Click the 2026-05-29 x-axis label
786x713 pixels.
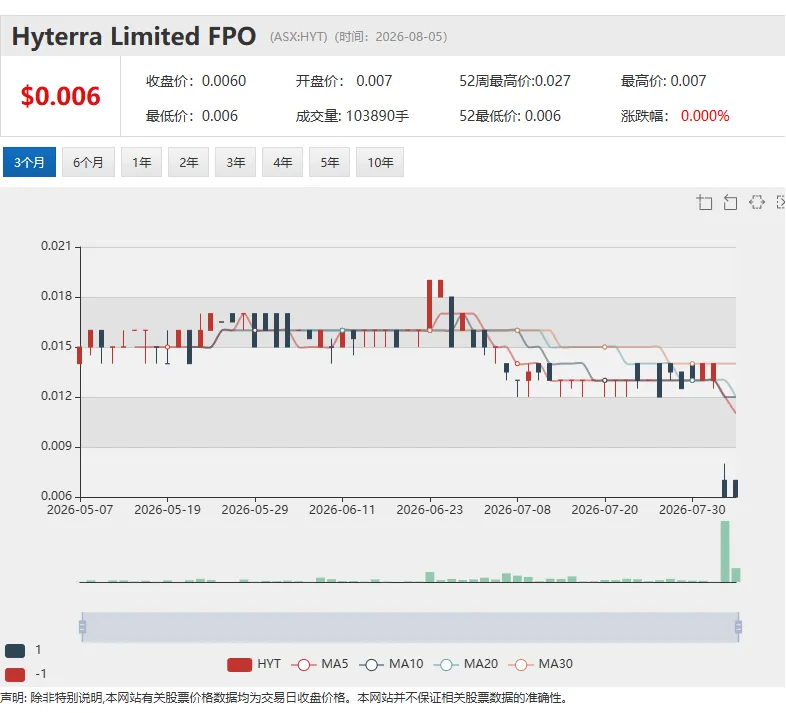pyautogui.click(x=255, y=510)
